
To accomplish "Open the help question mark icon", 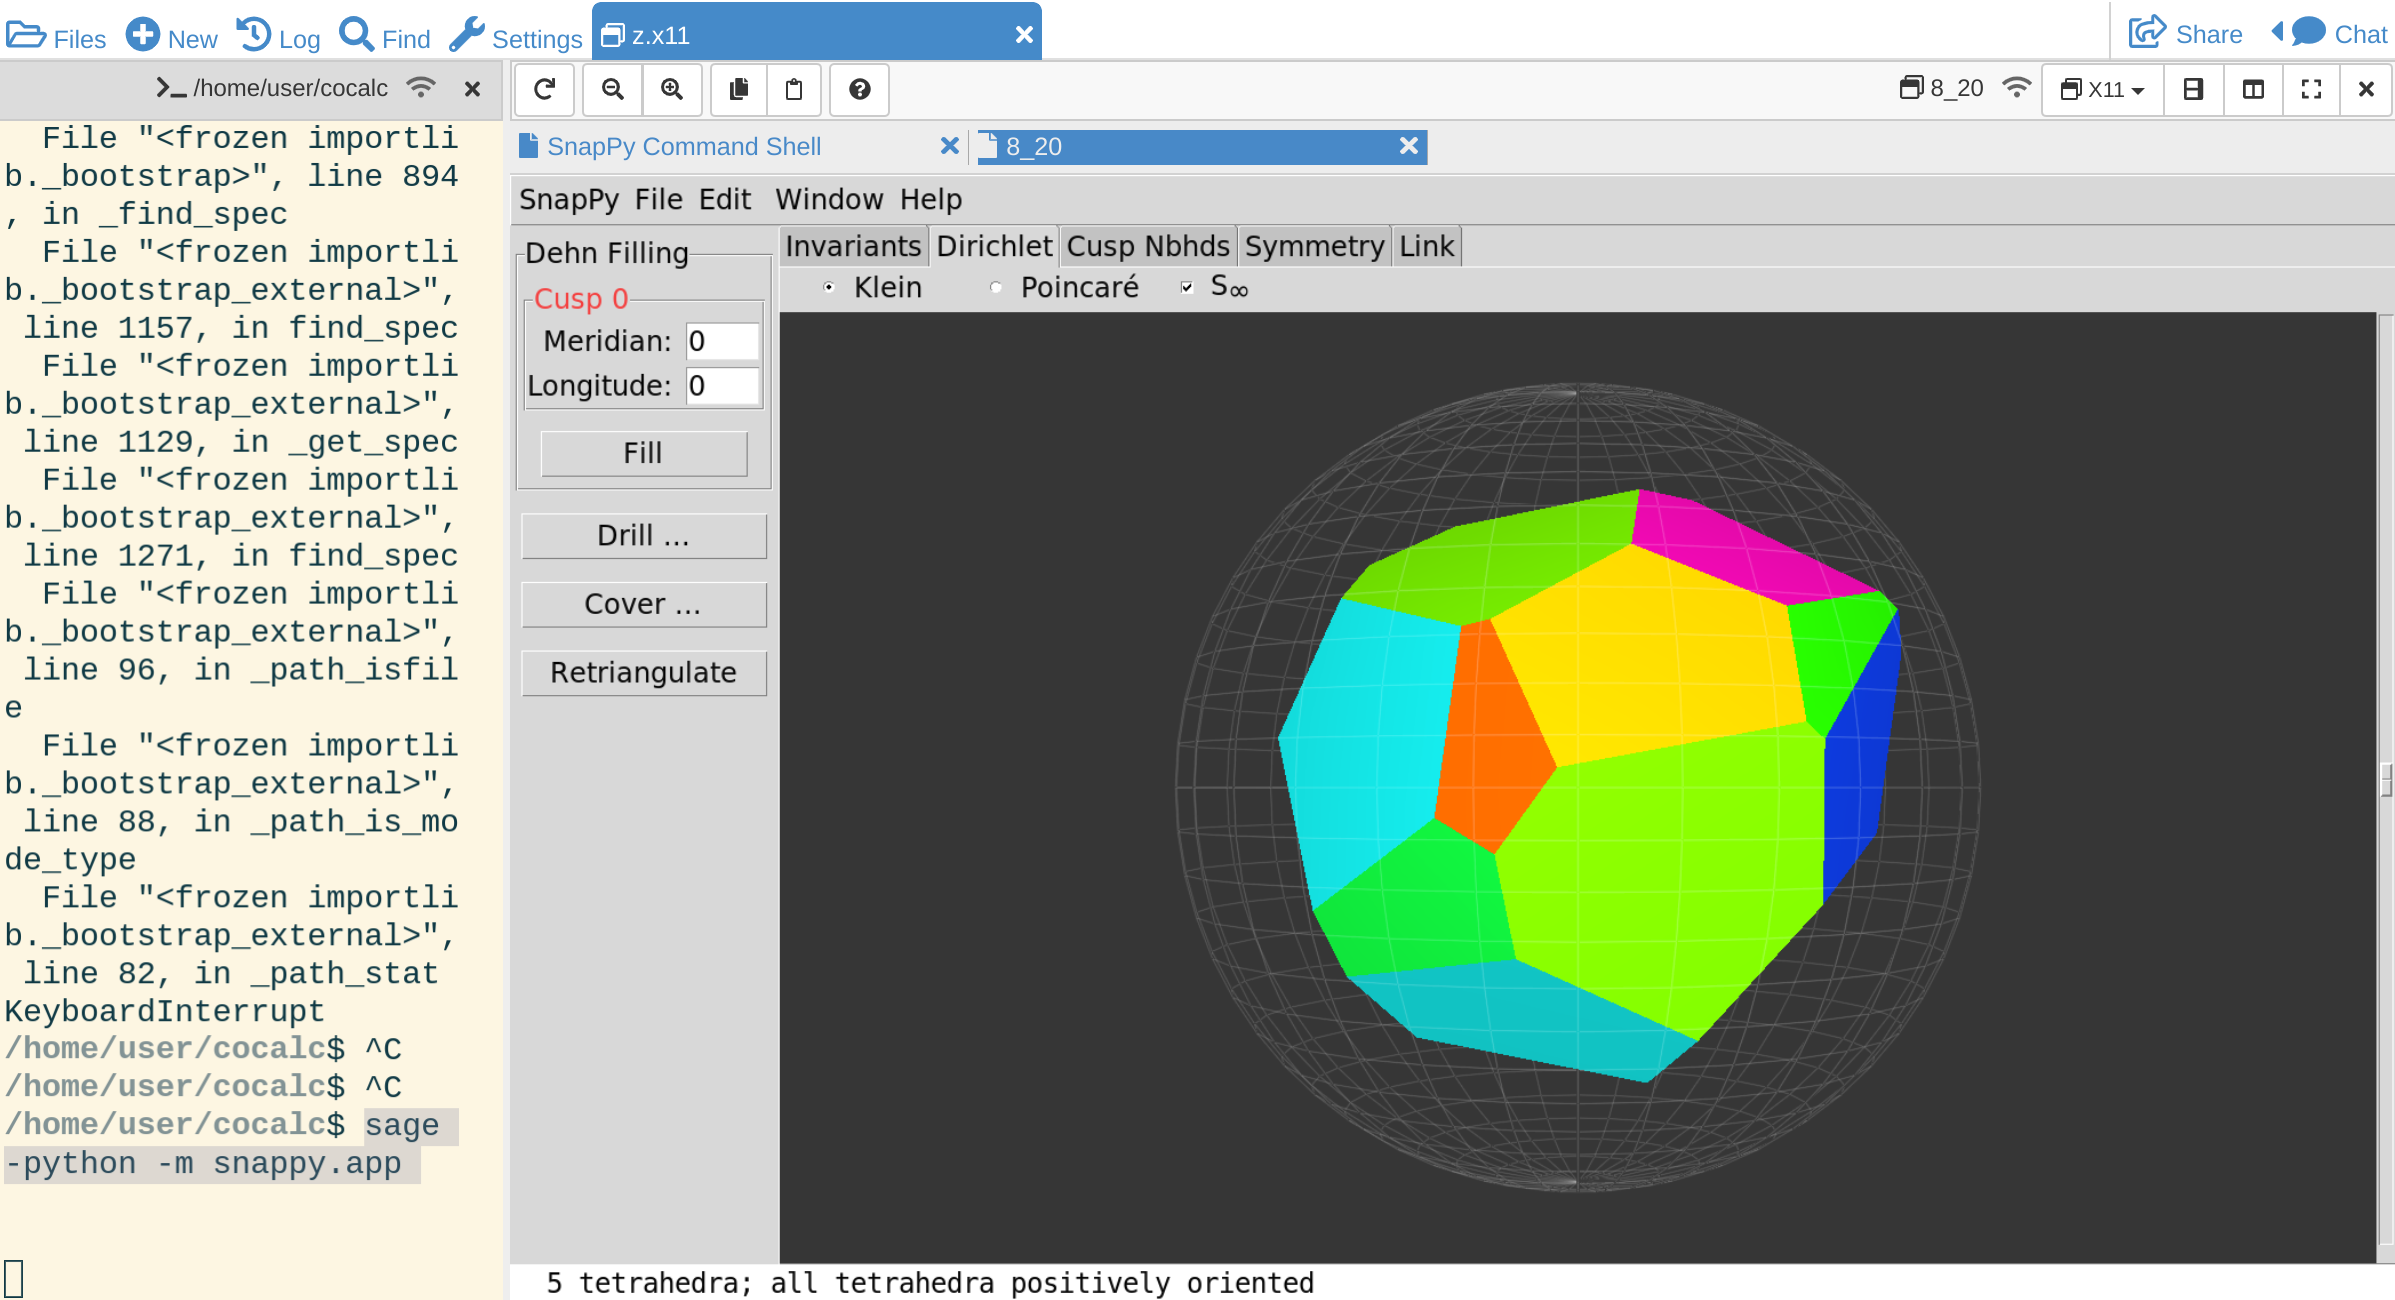I will tap(859, 90).
